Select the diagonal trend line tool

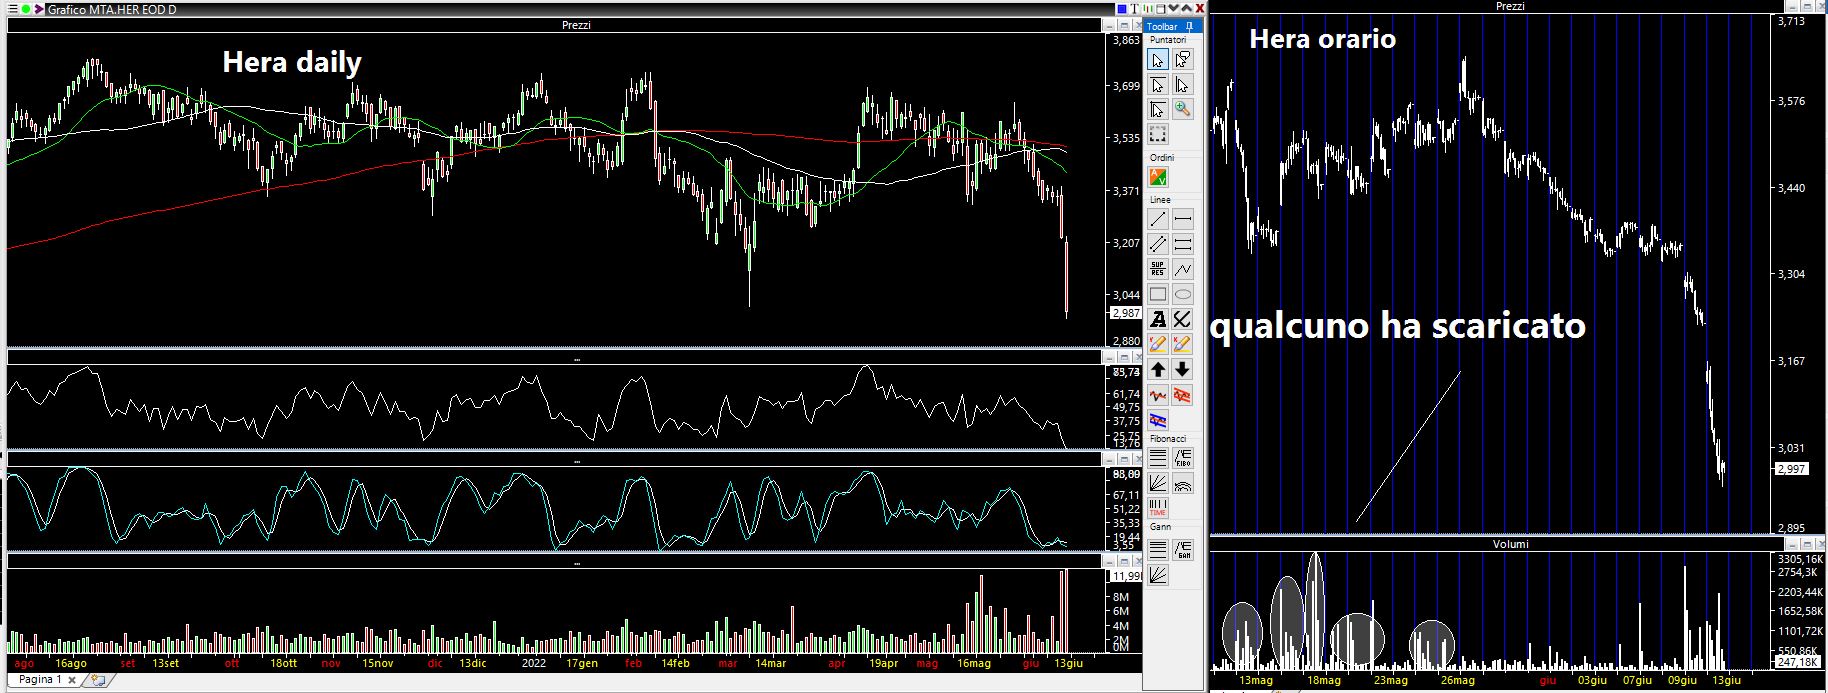coord(1157,219)
